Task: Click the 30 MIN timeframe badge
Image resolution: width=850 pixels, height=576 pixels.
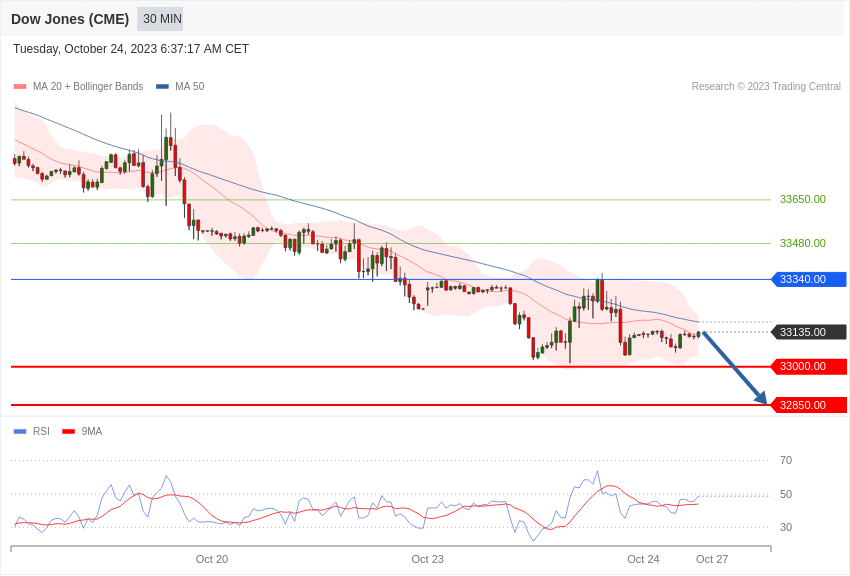Action: coord(160,19)
